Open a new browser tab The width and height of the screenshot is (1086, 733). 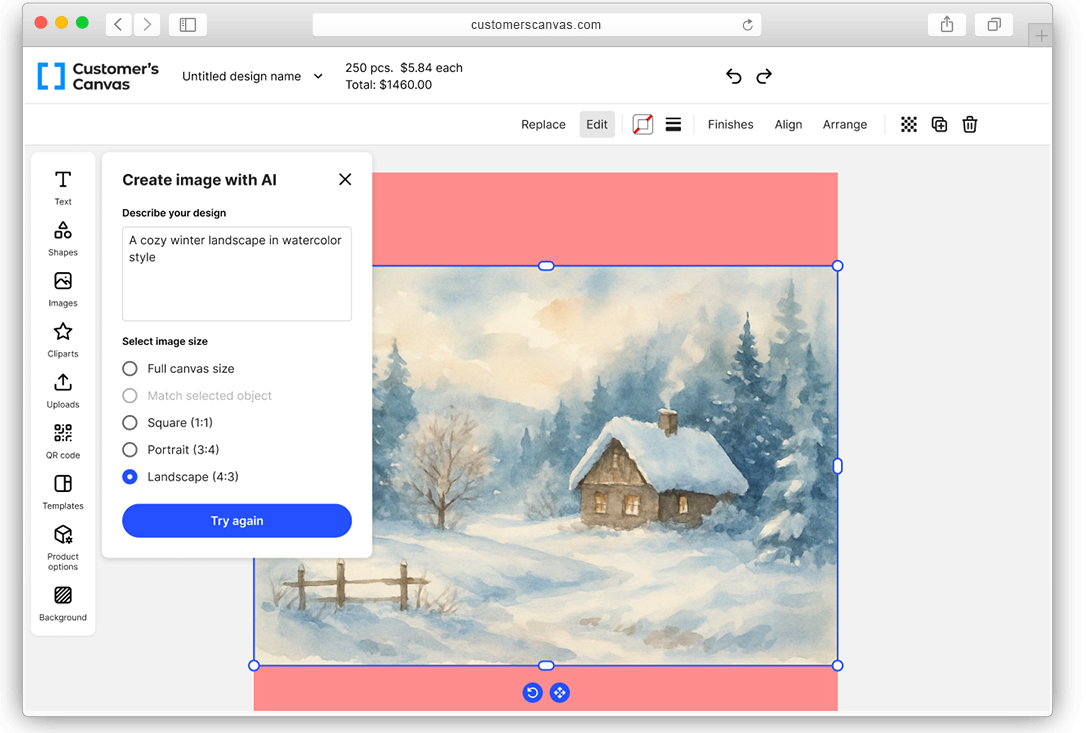(1041, 35)
